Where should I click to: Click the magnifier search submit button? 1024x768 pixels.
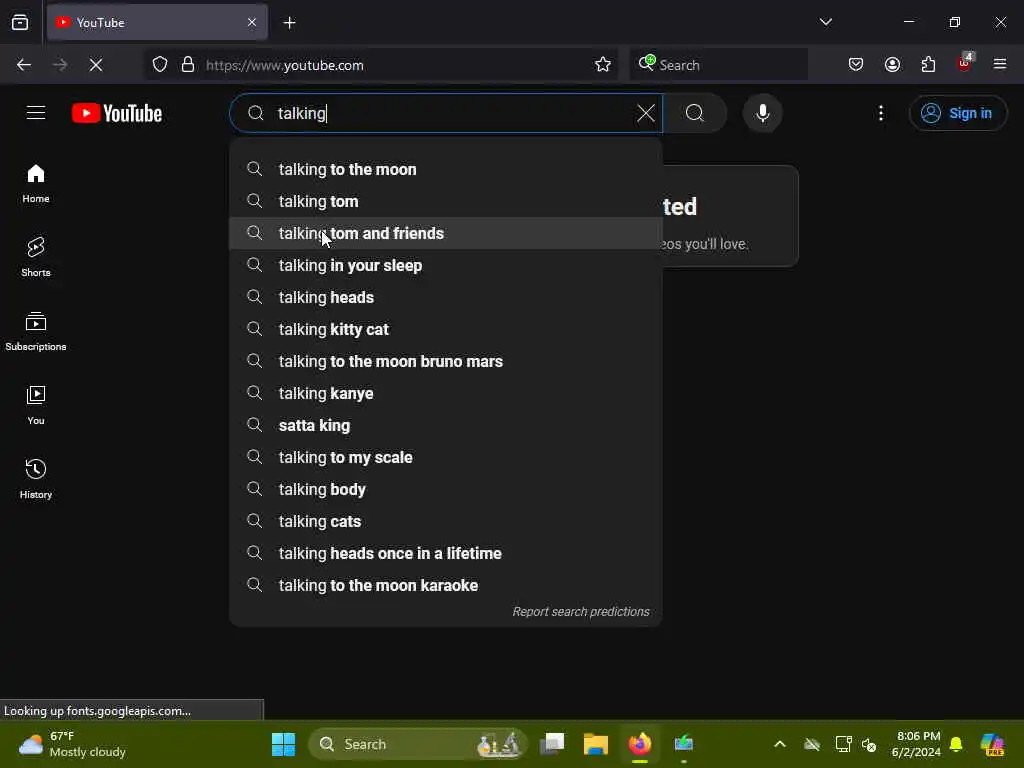pos(695,113)
